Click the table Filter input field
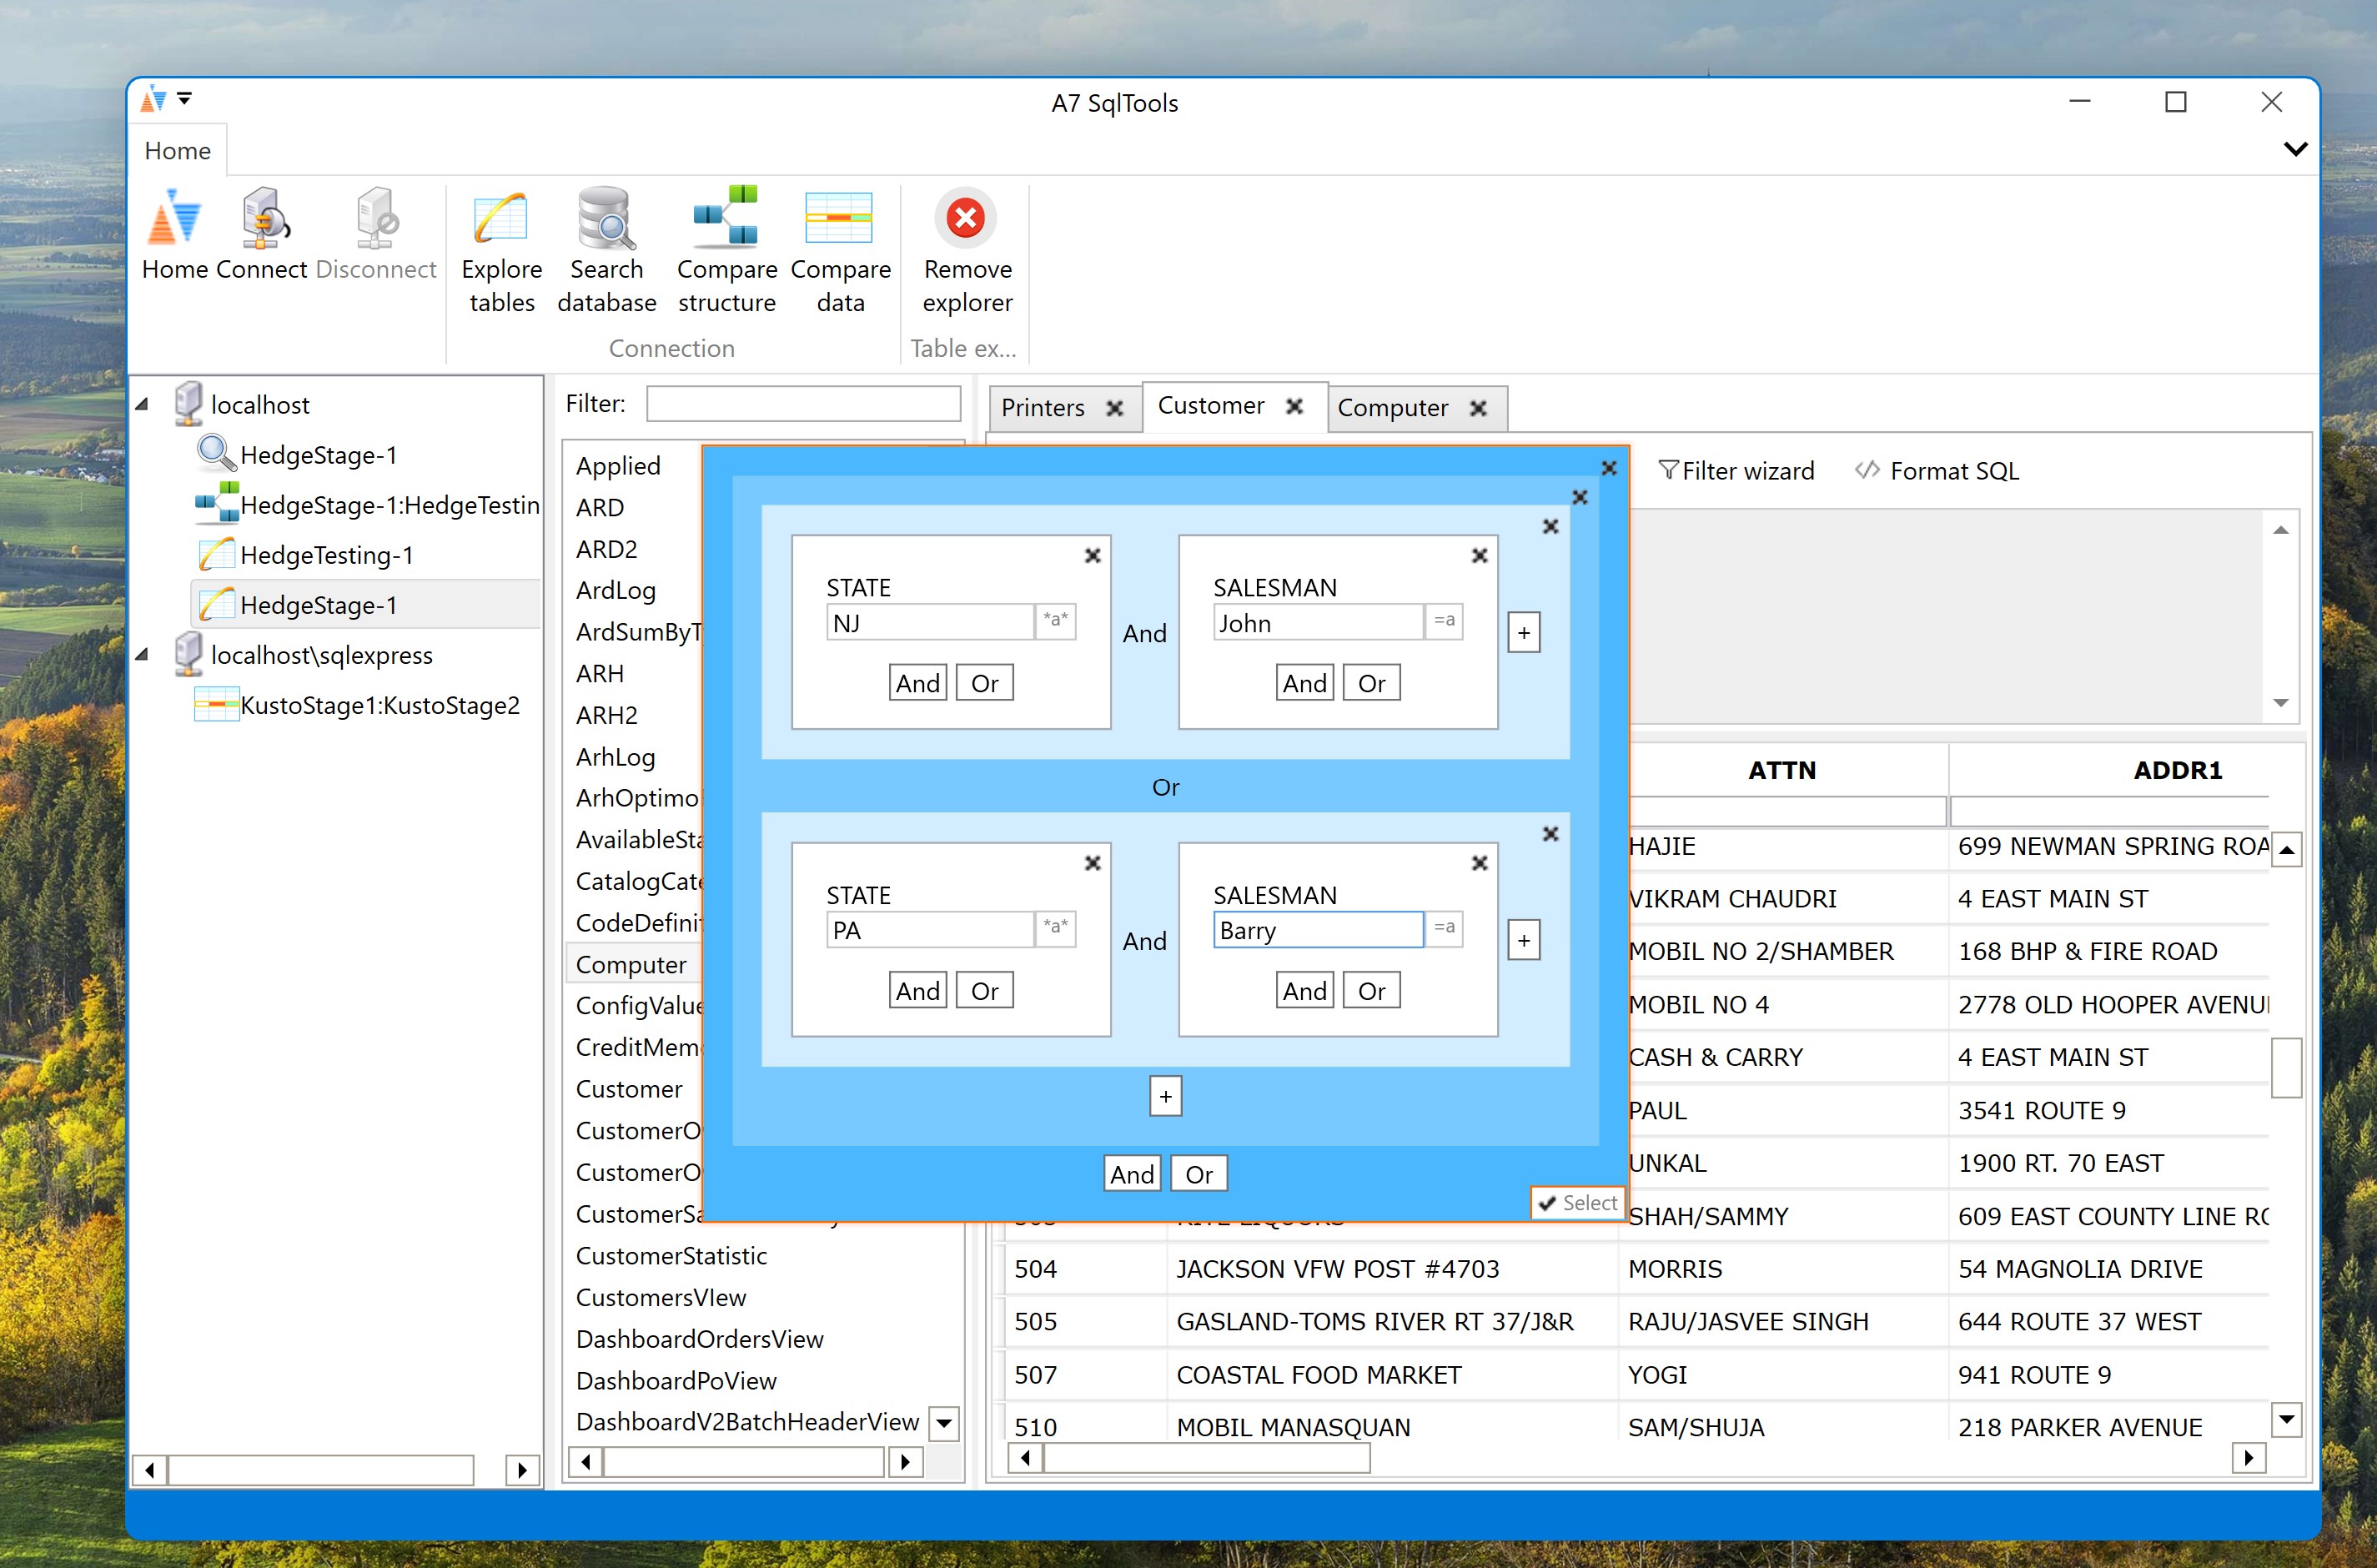2377x1568 pixels. click(803, 404)
